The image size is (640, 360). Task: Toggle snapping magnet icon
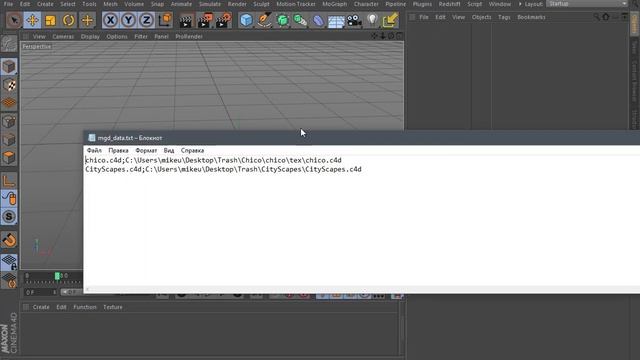click(9, 240)
